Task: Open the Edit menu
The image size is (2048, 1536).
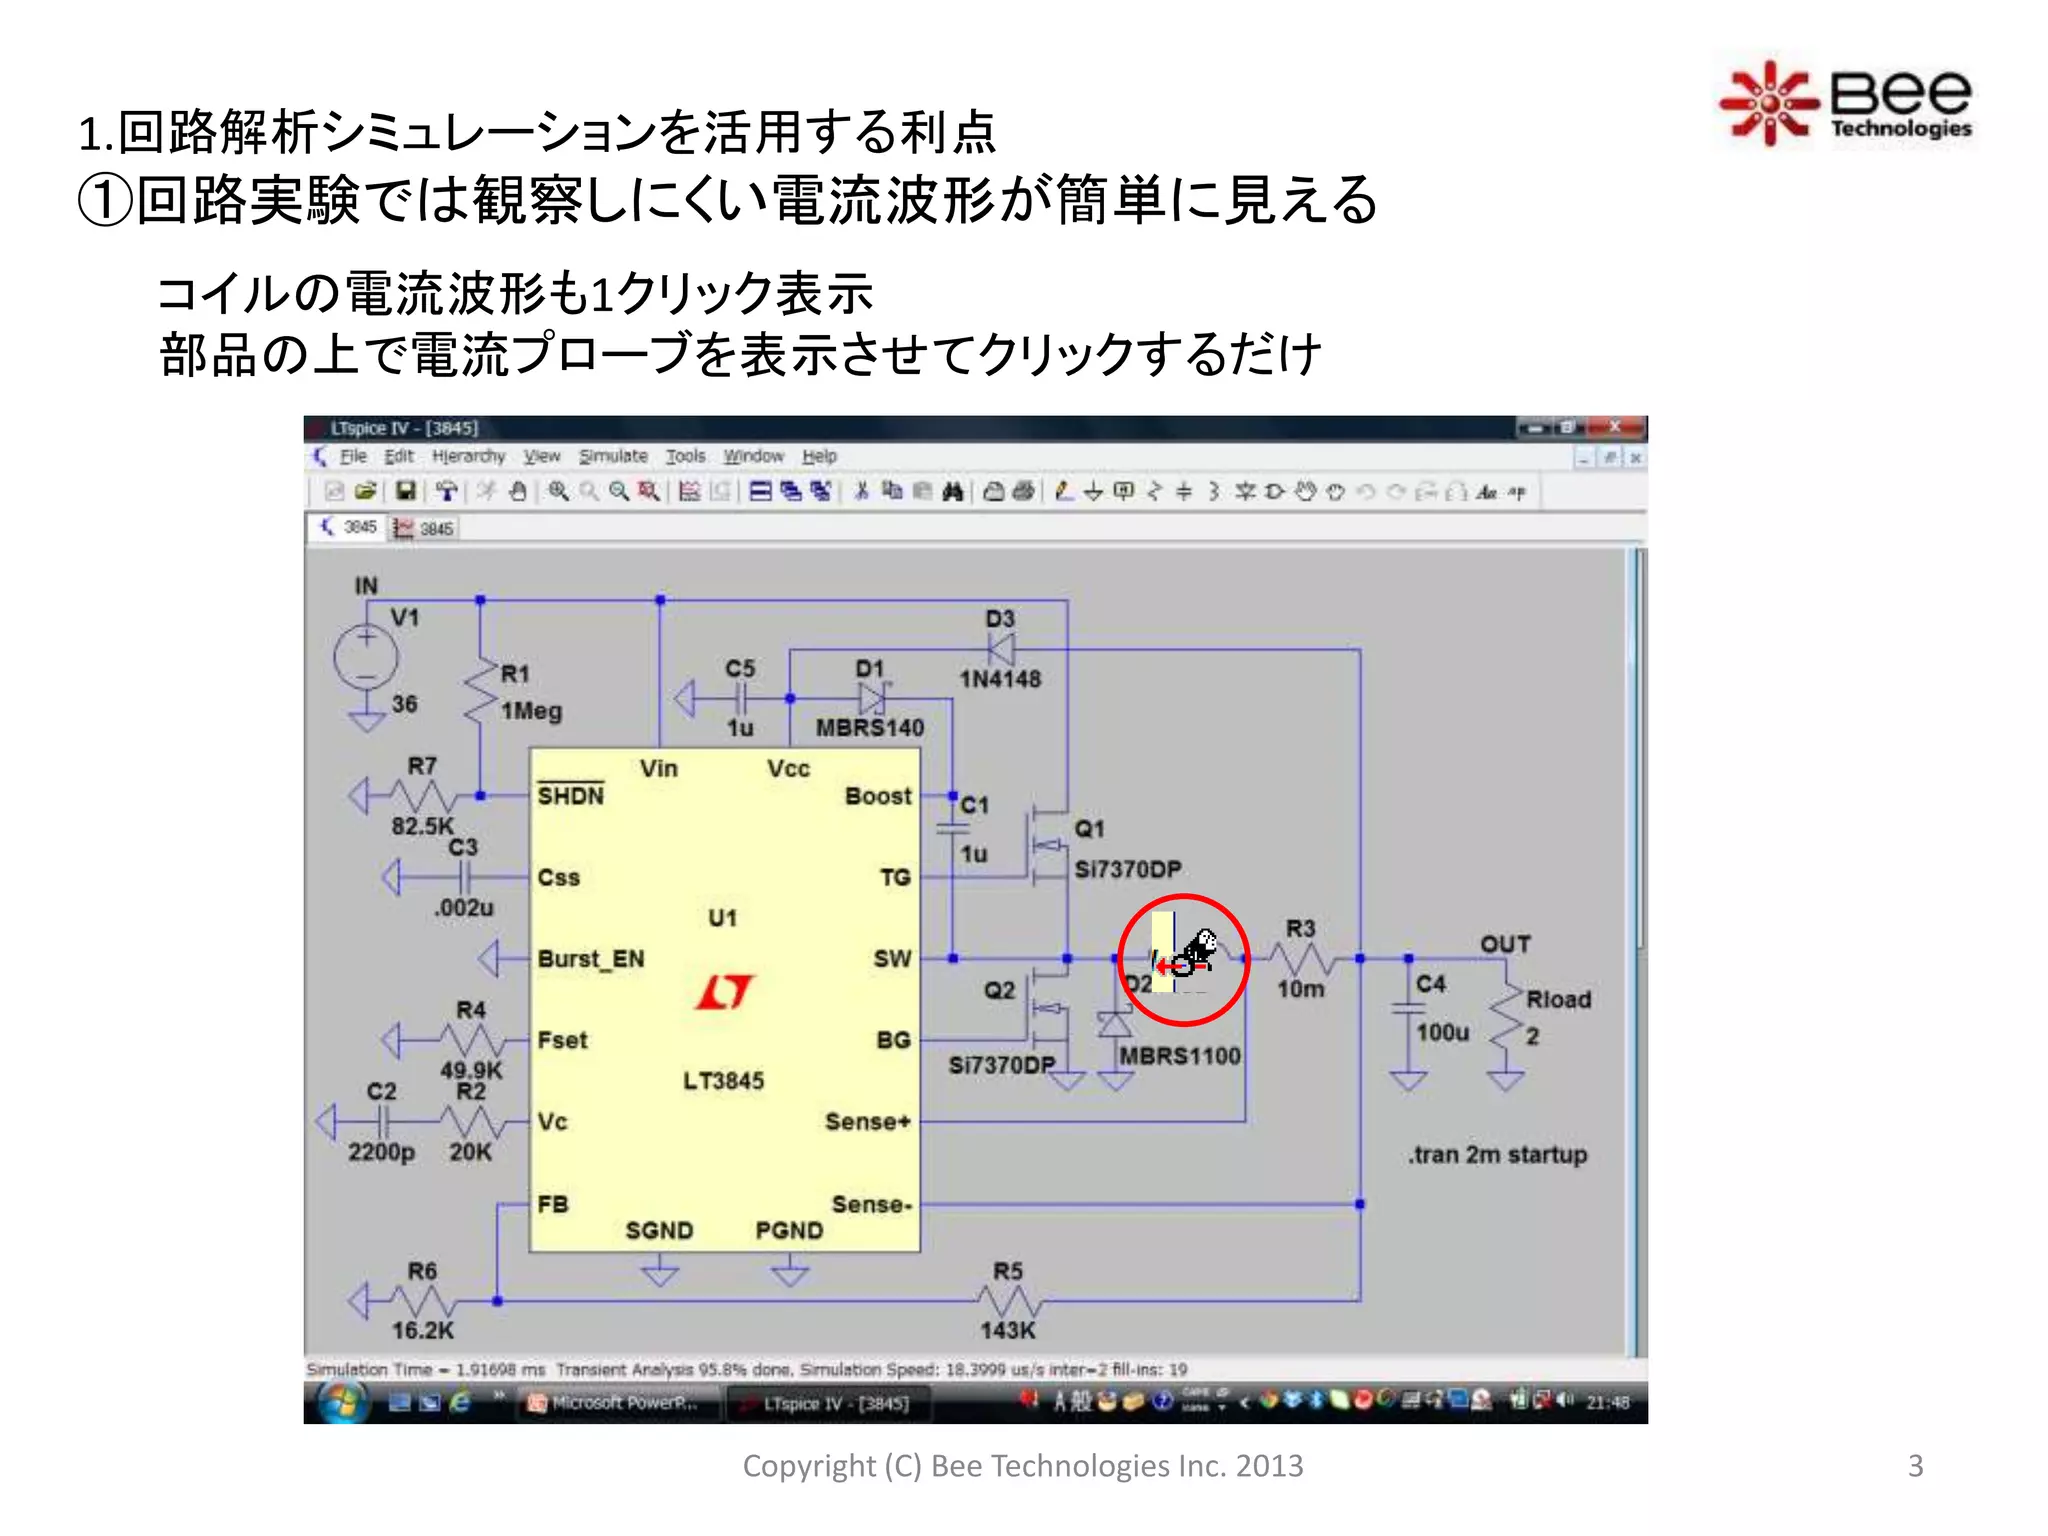Action: coord(399,456)
